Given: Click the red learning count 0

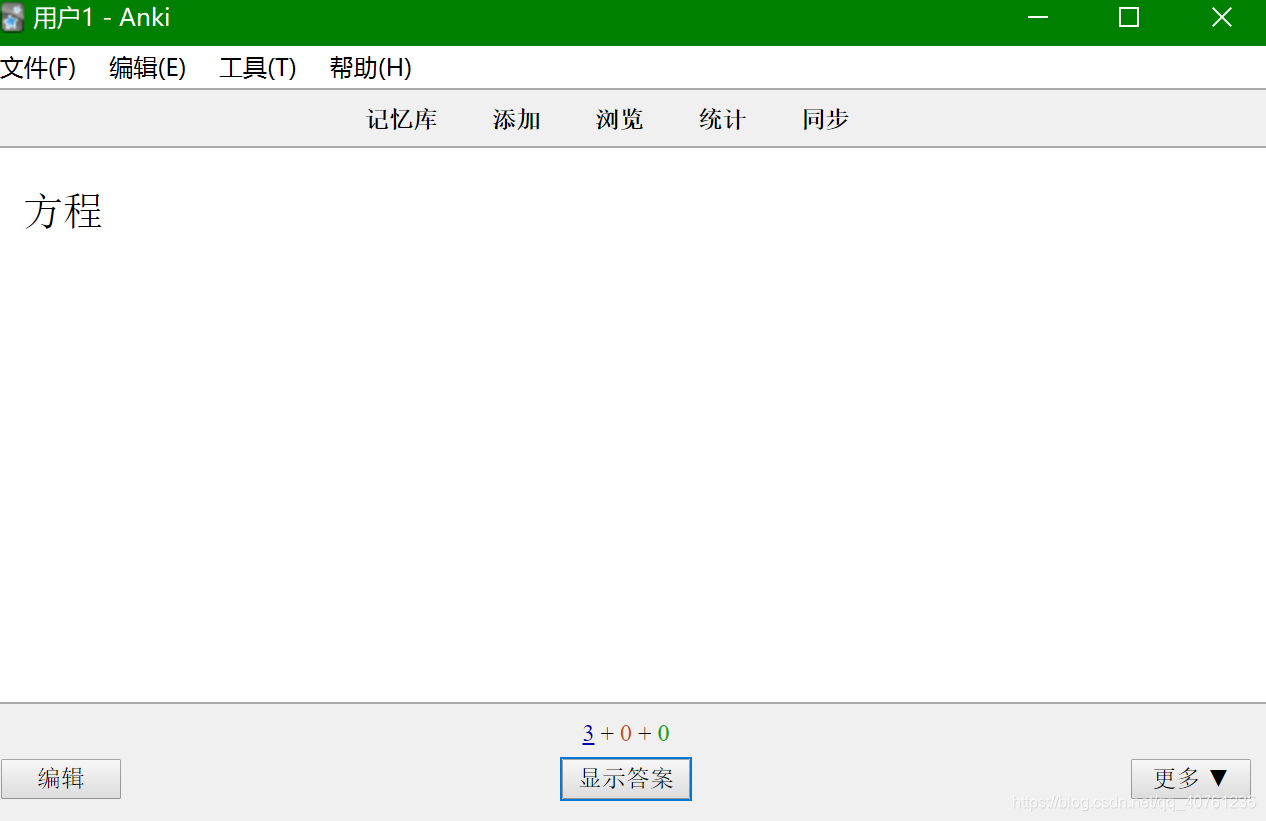Looking at the screenshot, I should [625, 733].
